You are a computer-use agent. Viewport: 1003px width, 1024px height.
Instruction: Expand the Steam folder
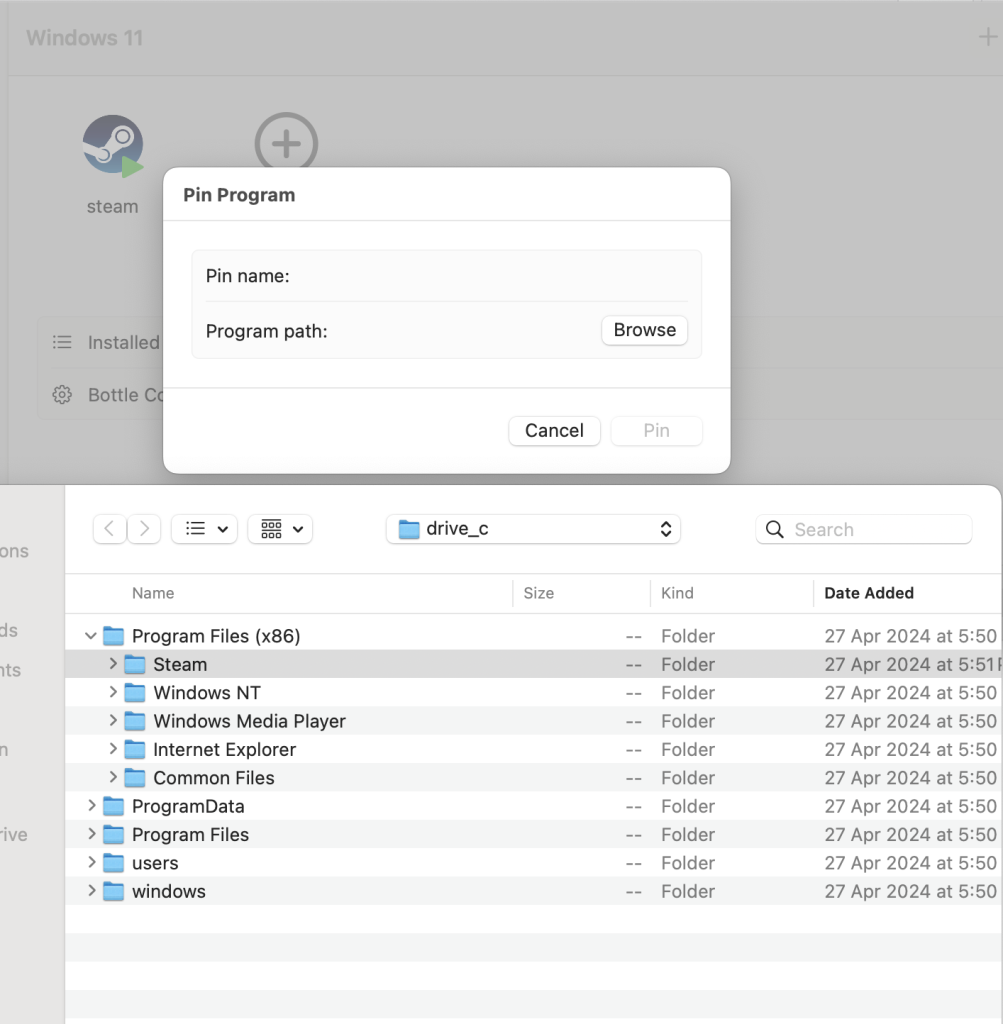click(x=113, y=664)
